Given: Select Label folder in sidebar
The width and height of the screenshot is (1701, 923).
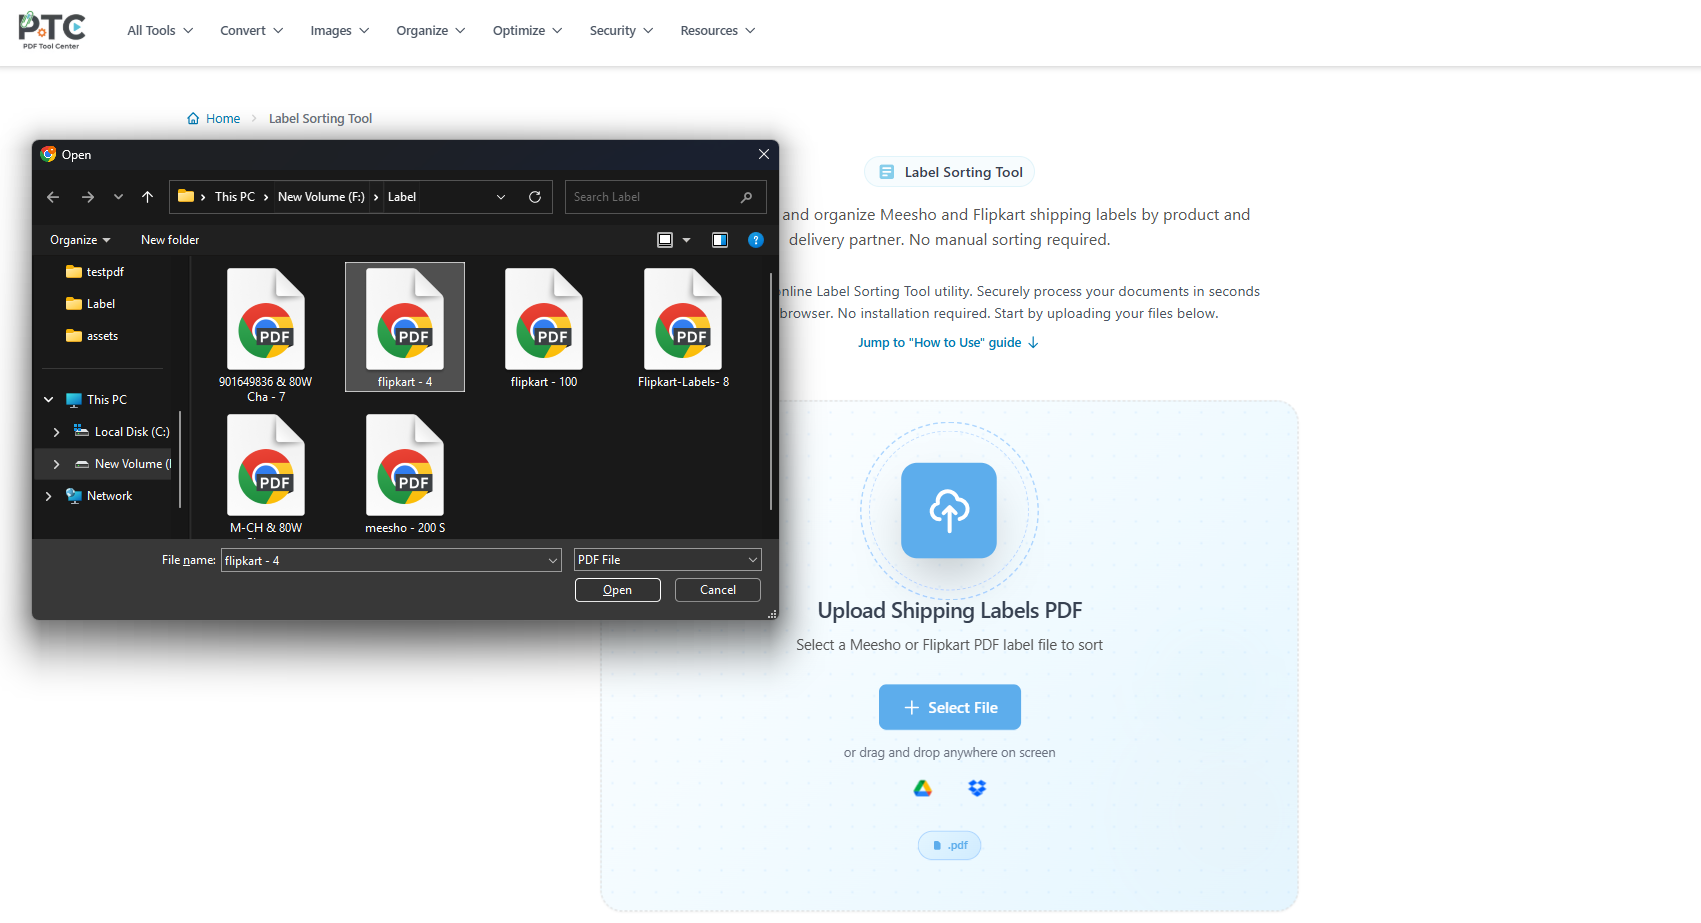Looking at the screenshot, I should coord(91,304).
